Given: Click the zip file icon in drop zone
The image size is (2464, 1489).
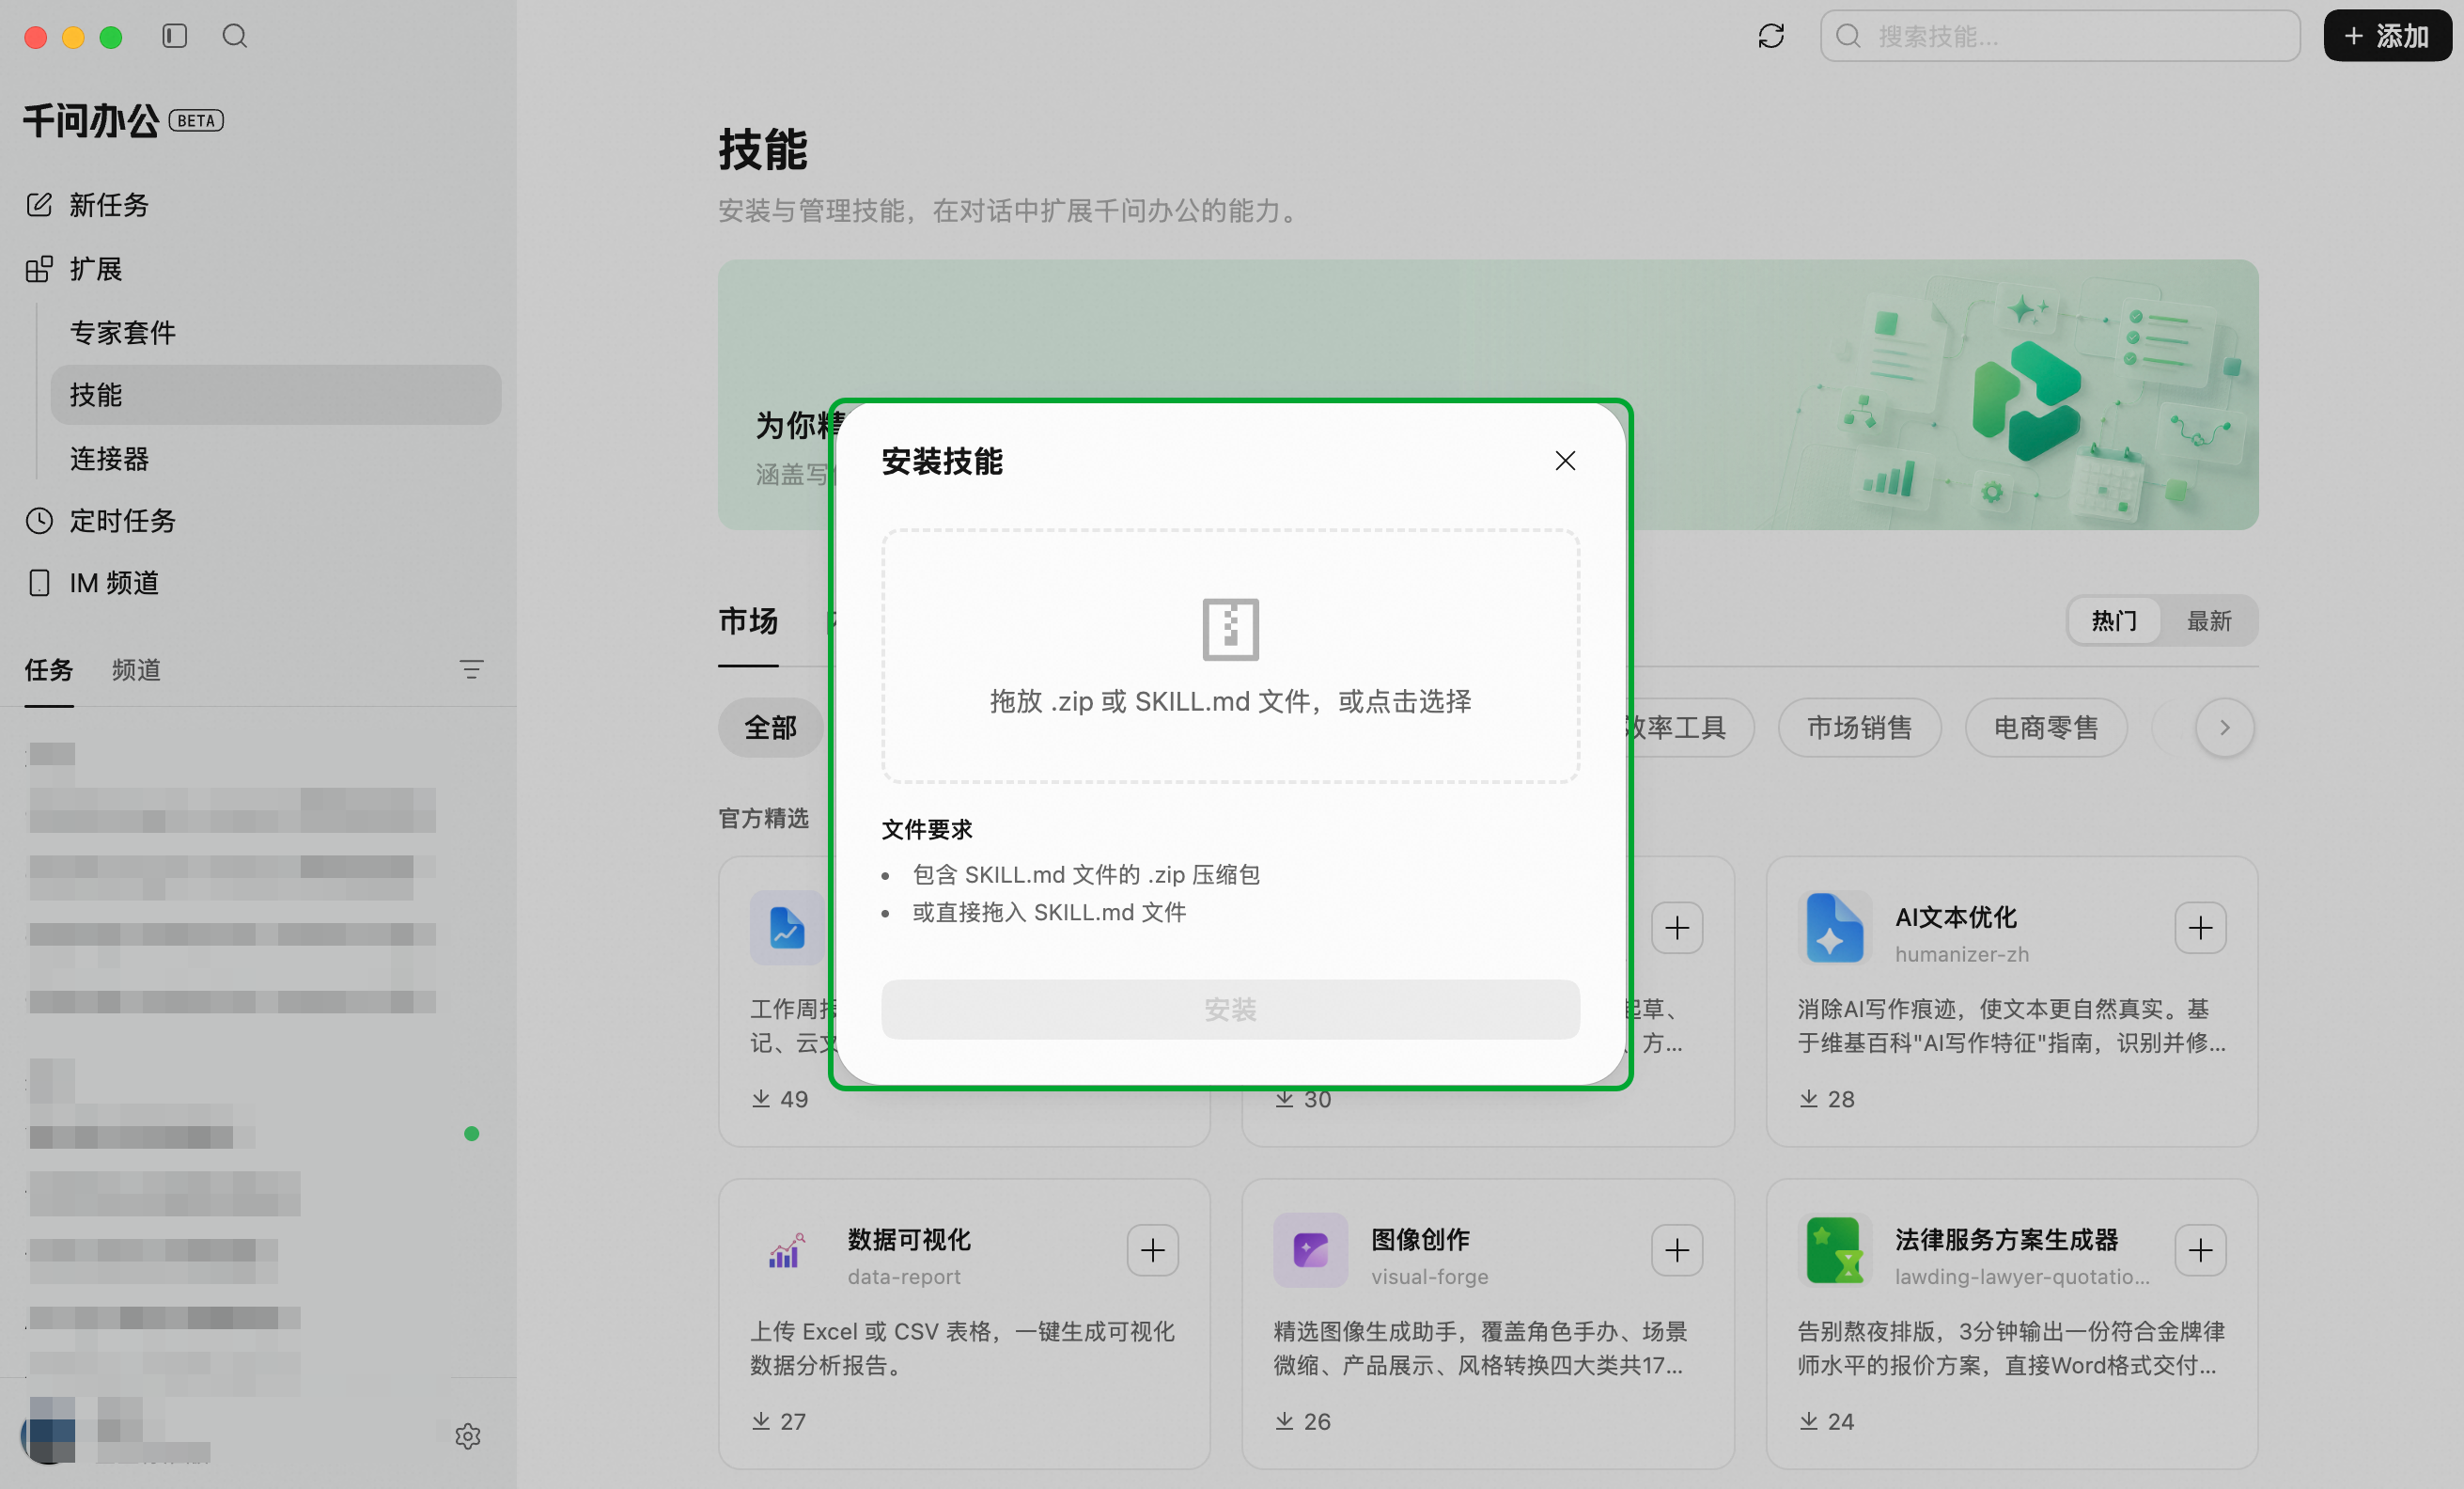Looking at the screenshot, I should [x=1230, y=629].
